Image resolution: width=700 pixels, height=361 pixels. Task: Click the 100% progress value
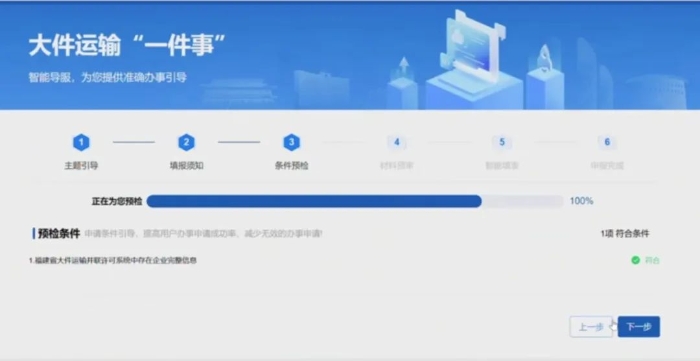pyautogui.click(x=581, y=201)
